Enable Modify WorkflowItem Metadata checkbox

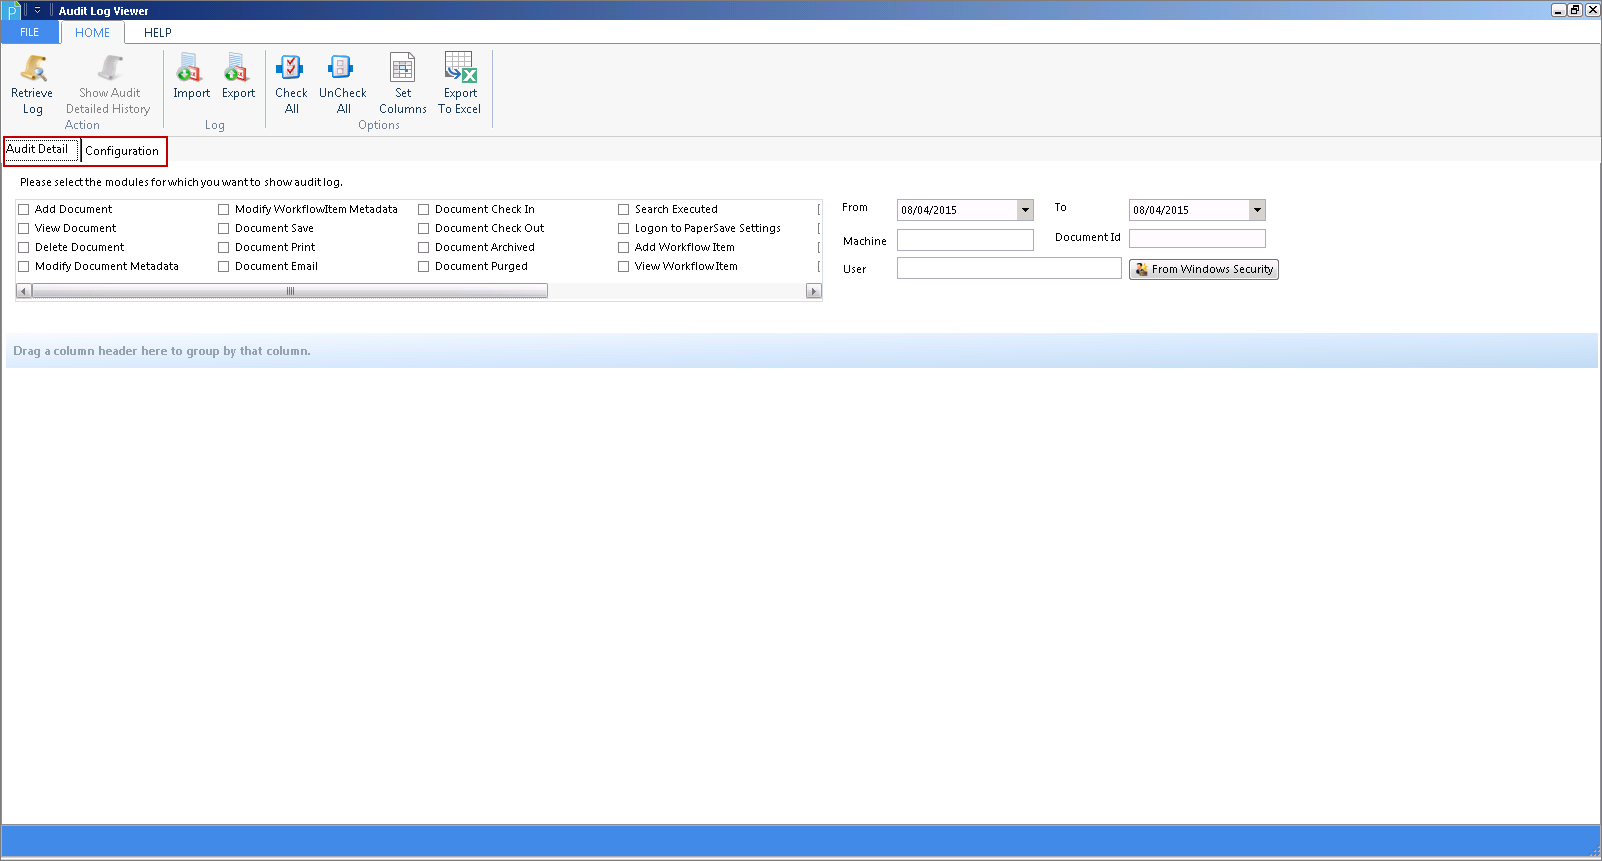pos(223,210)
